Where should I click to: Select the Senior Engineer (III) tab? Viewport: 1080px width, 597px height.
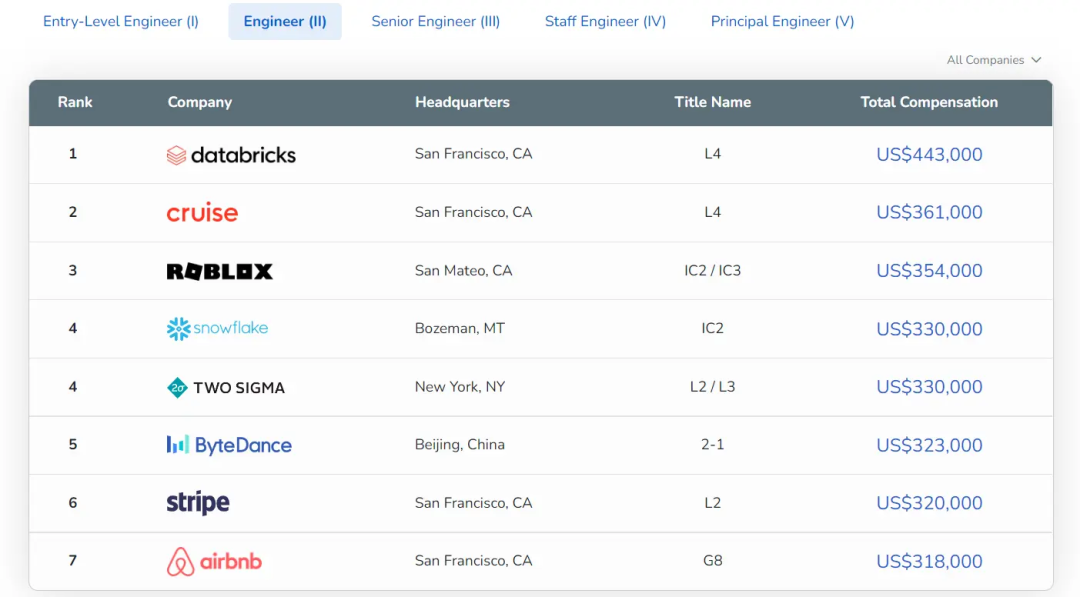tap(436, 21)
